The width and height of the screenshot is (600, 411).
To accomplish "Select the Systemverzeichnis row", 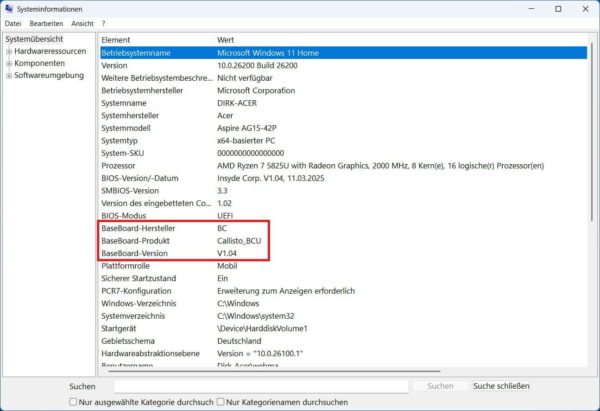I will (x=343, y=316).
